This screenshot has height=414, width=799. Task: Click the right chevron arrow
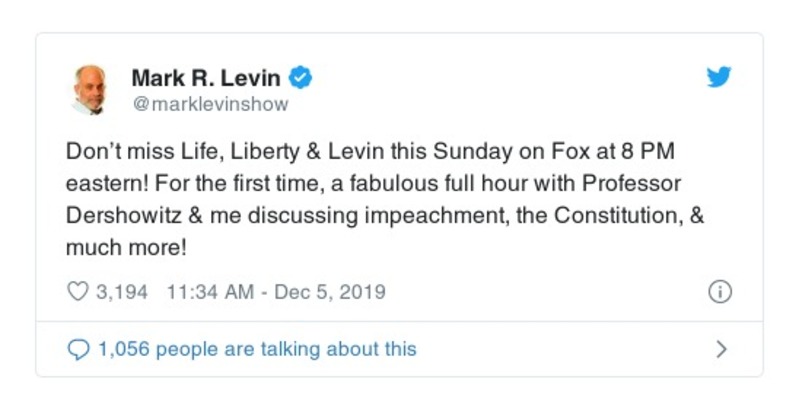tap(721, 349)
